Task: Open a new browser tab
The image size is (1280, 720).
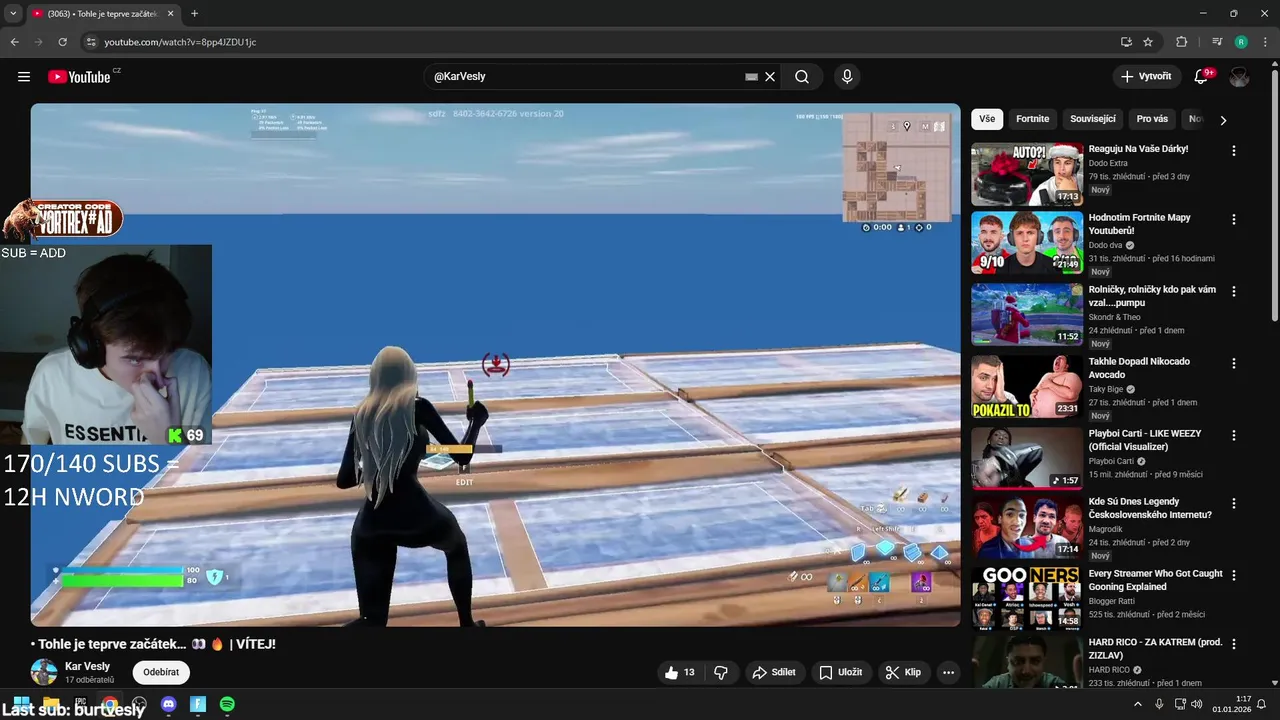Action: coord(194,14)
